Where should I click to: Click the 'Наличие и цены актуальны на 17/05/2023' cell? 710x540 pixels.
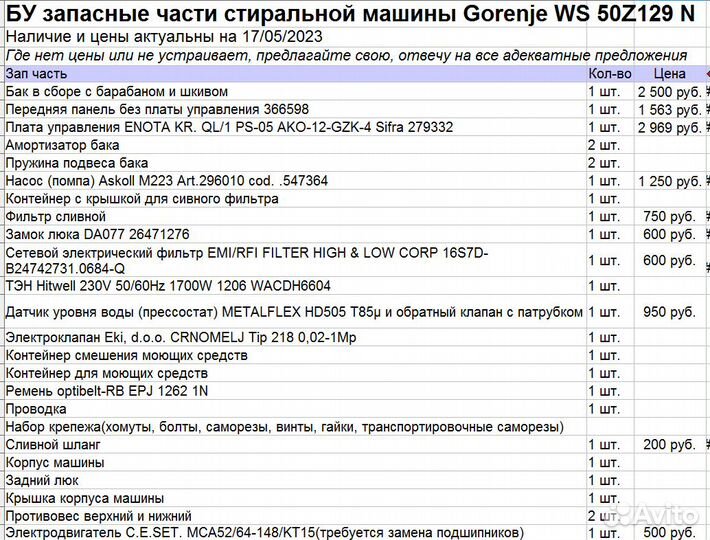[164, 36]
